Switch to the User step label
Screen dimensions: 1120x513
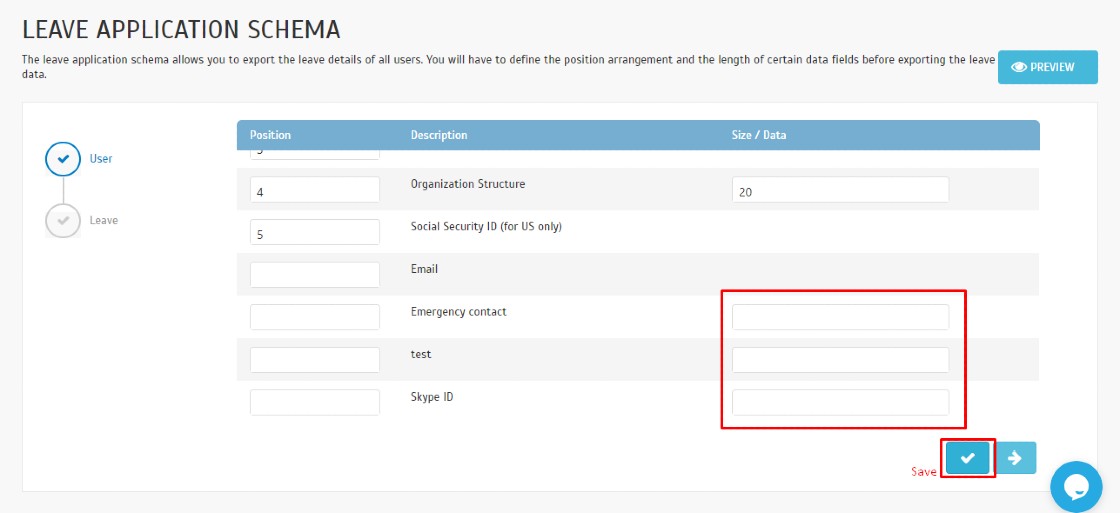(101, 159)
